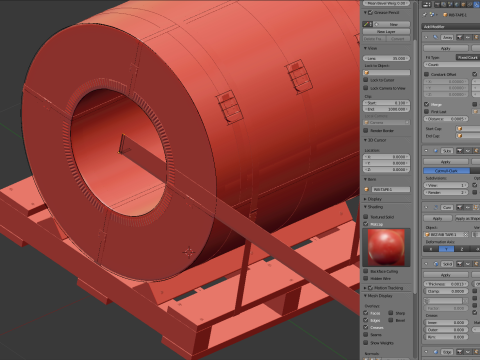Viewport: 480px width, 360px height.
Task: Click the Solidify Clamp slider
Action: [x=446, y=291]
